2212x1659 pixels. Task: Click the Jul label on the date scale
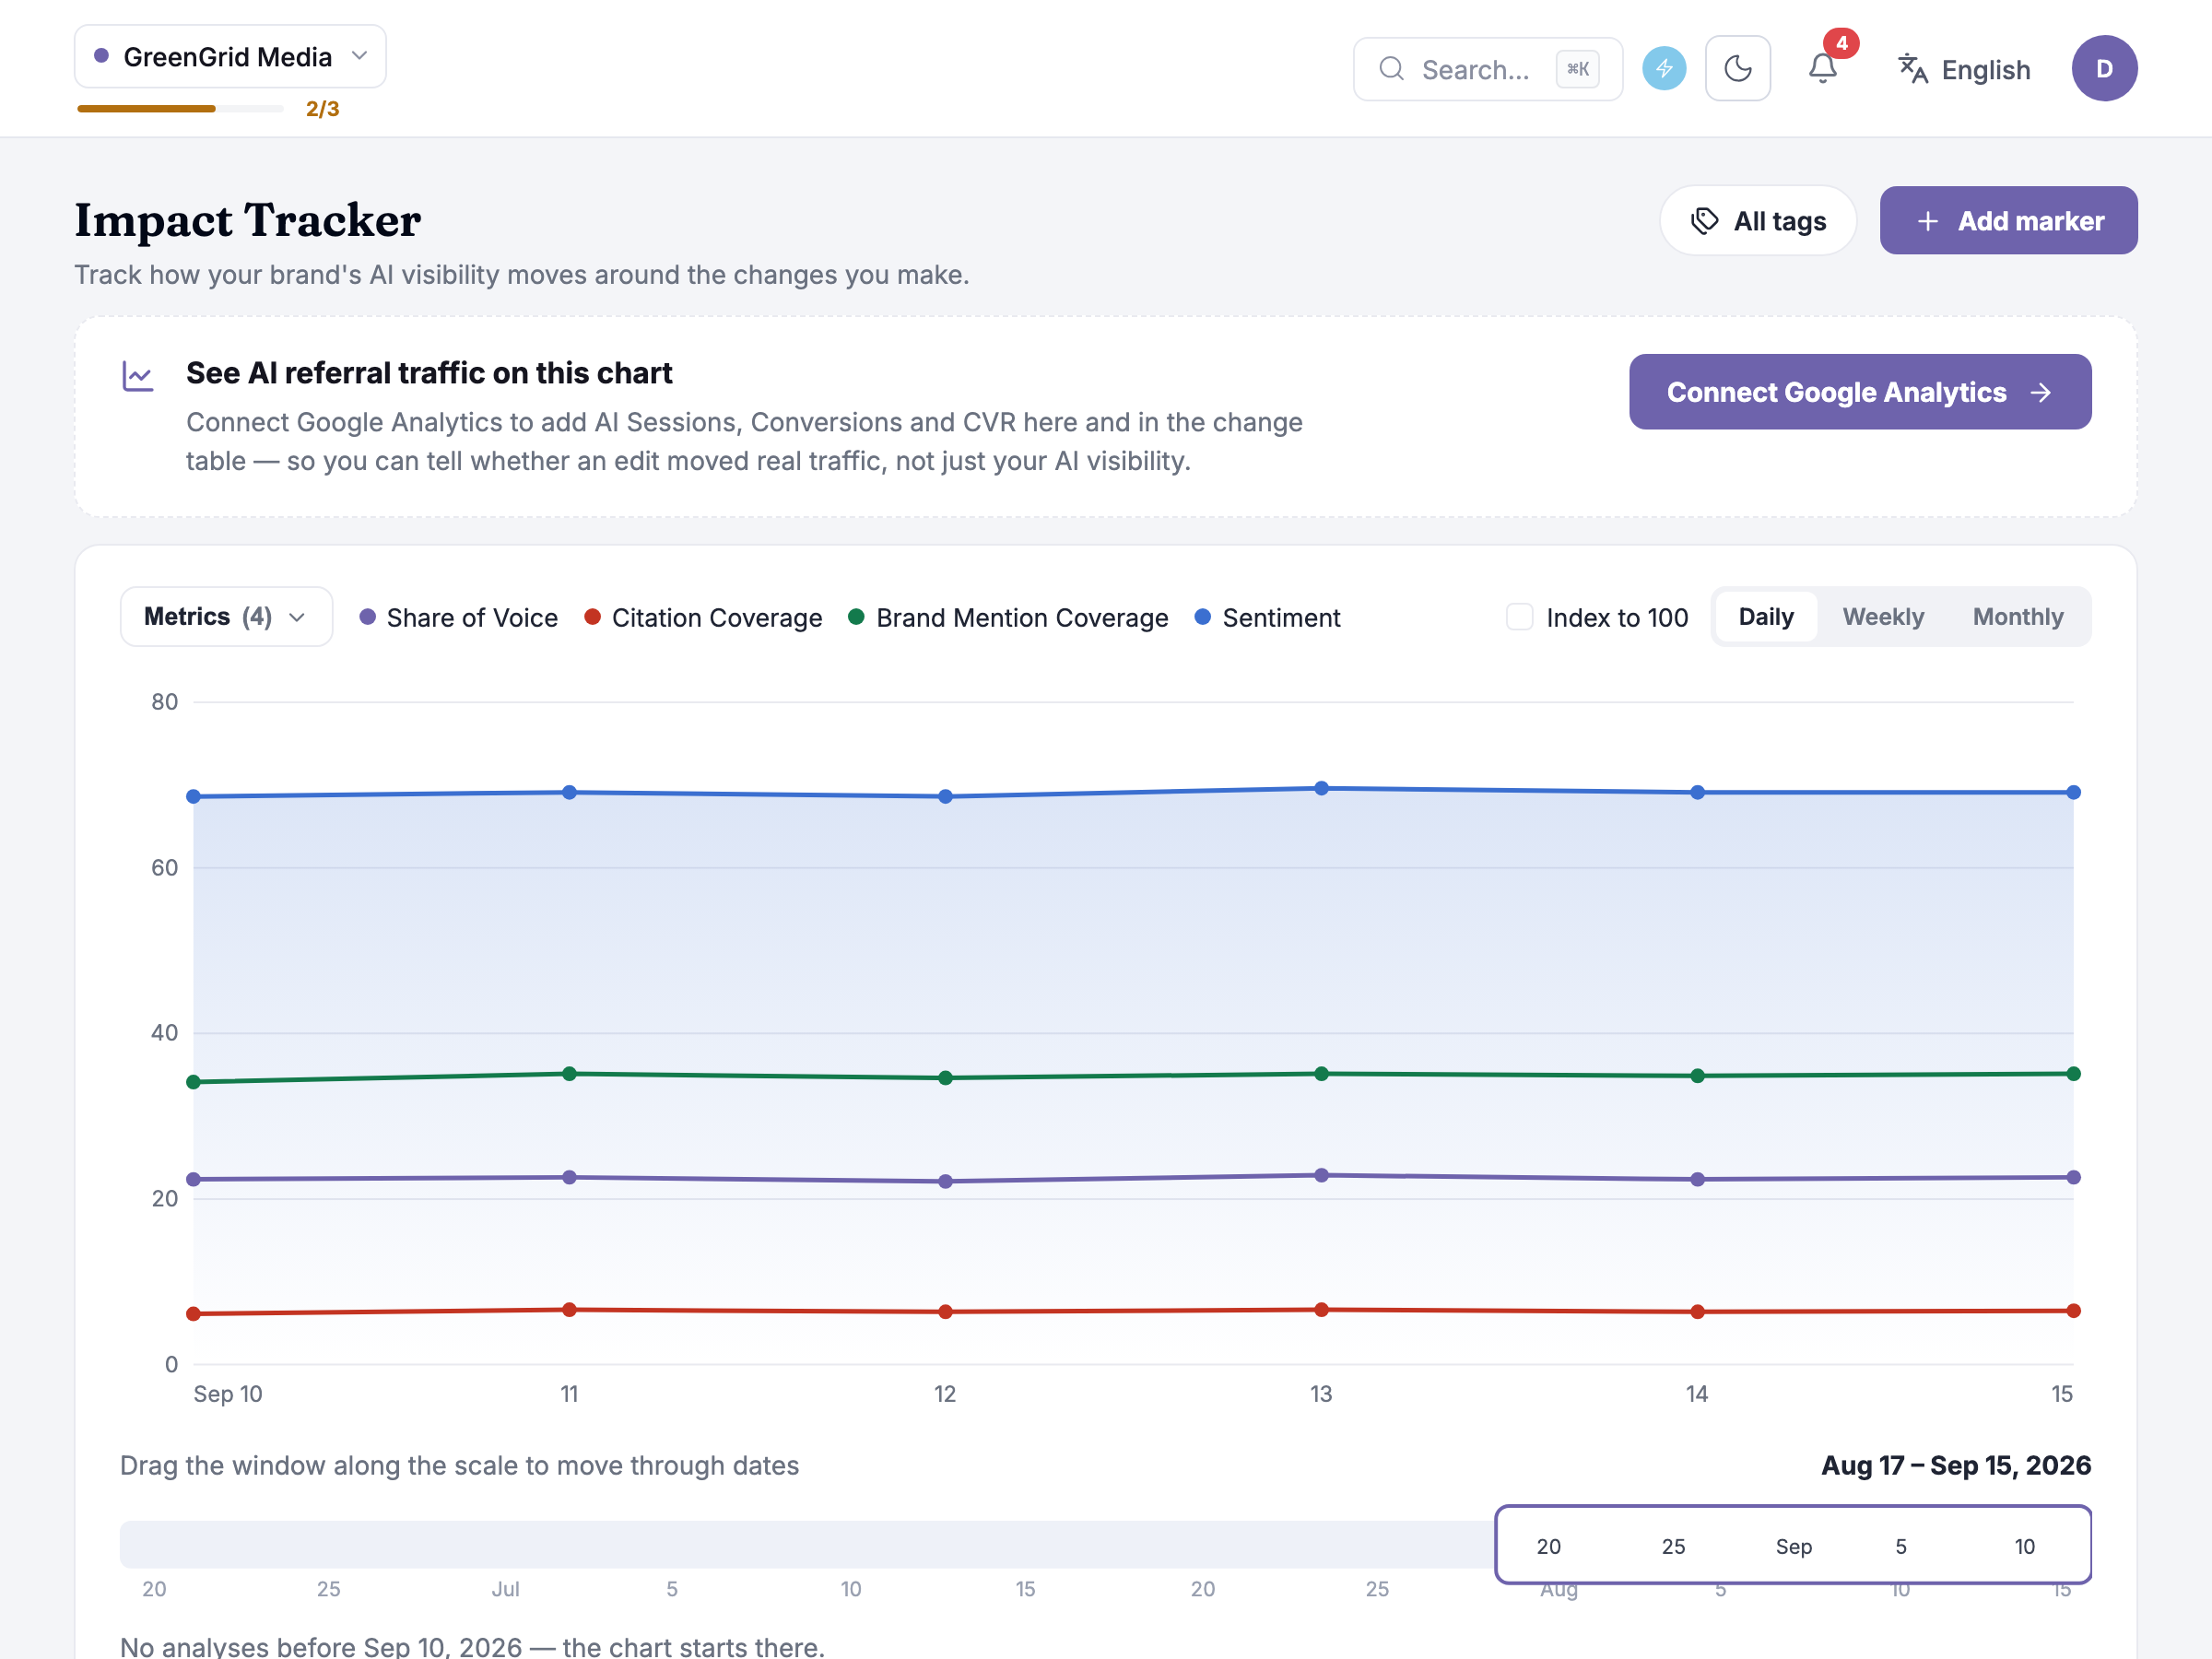[x=505, y=1589]
